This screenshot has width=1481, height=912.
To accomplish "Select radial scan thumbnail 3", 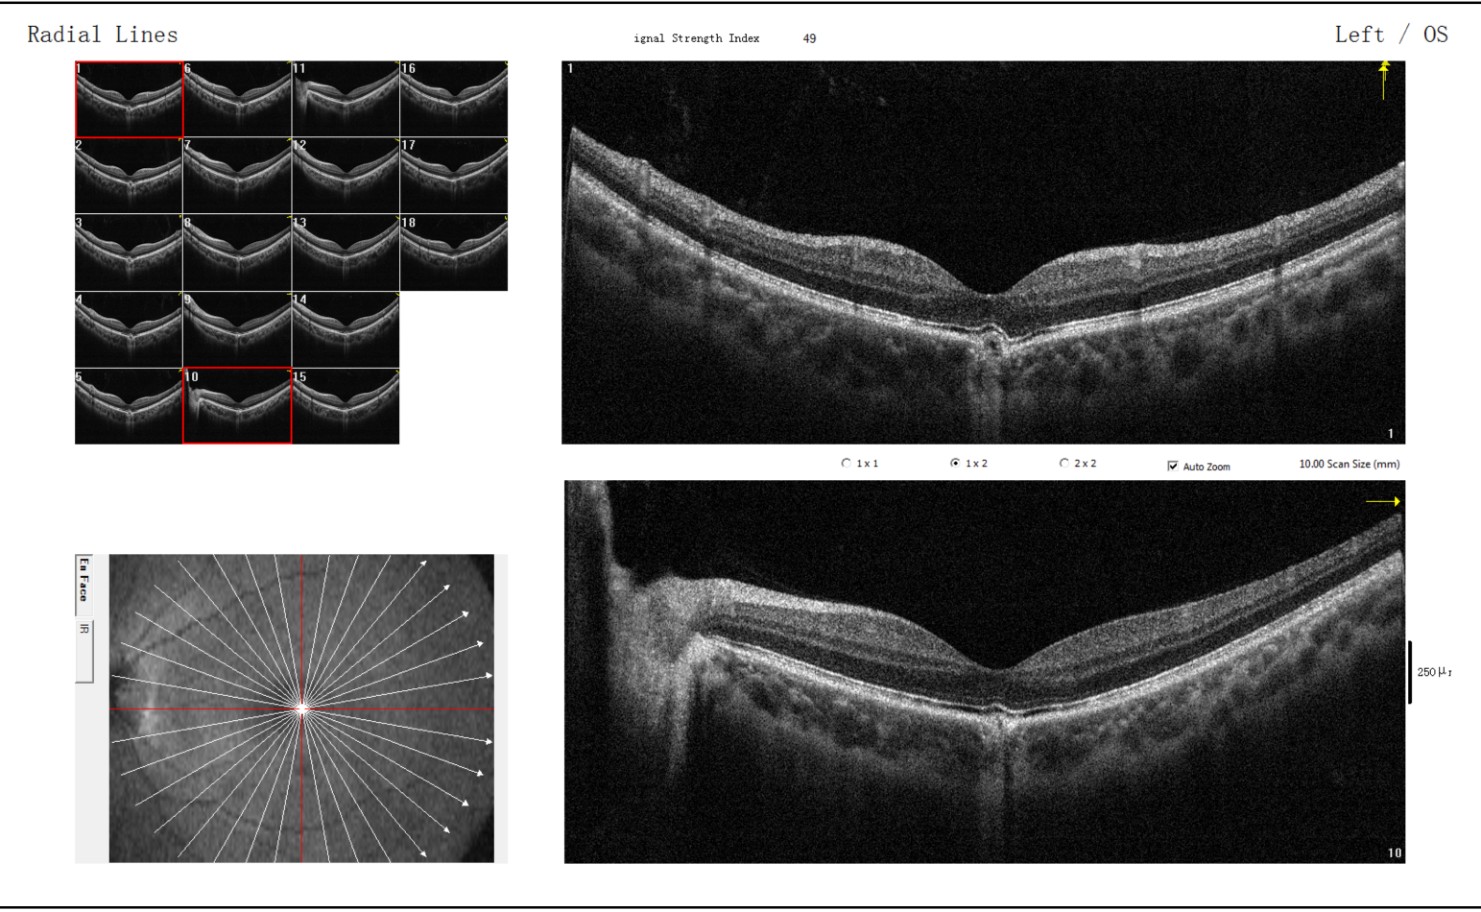I will coord(129,253).
